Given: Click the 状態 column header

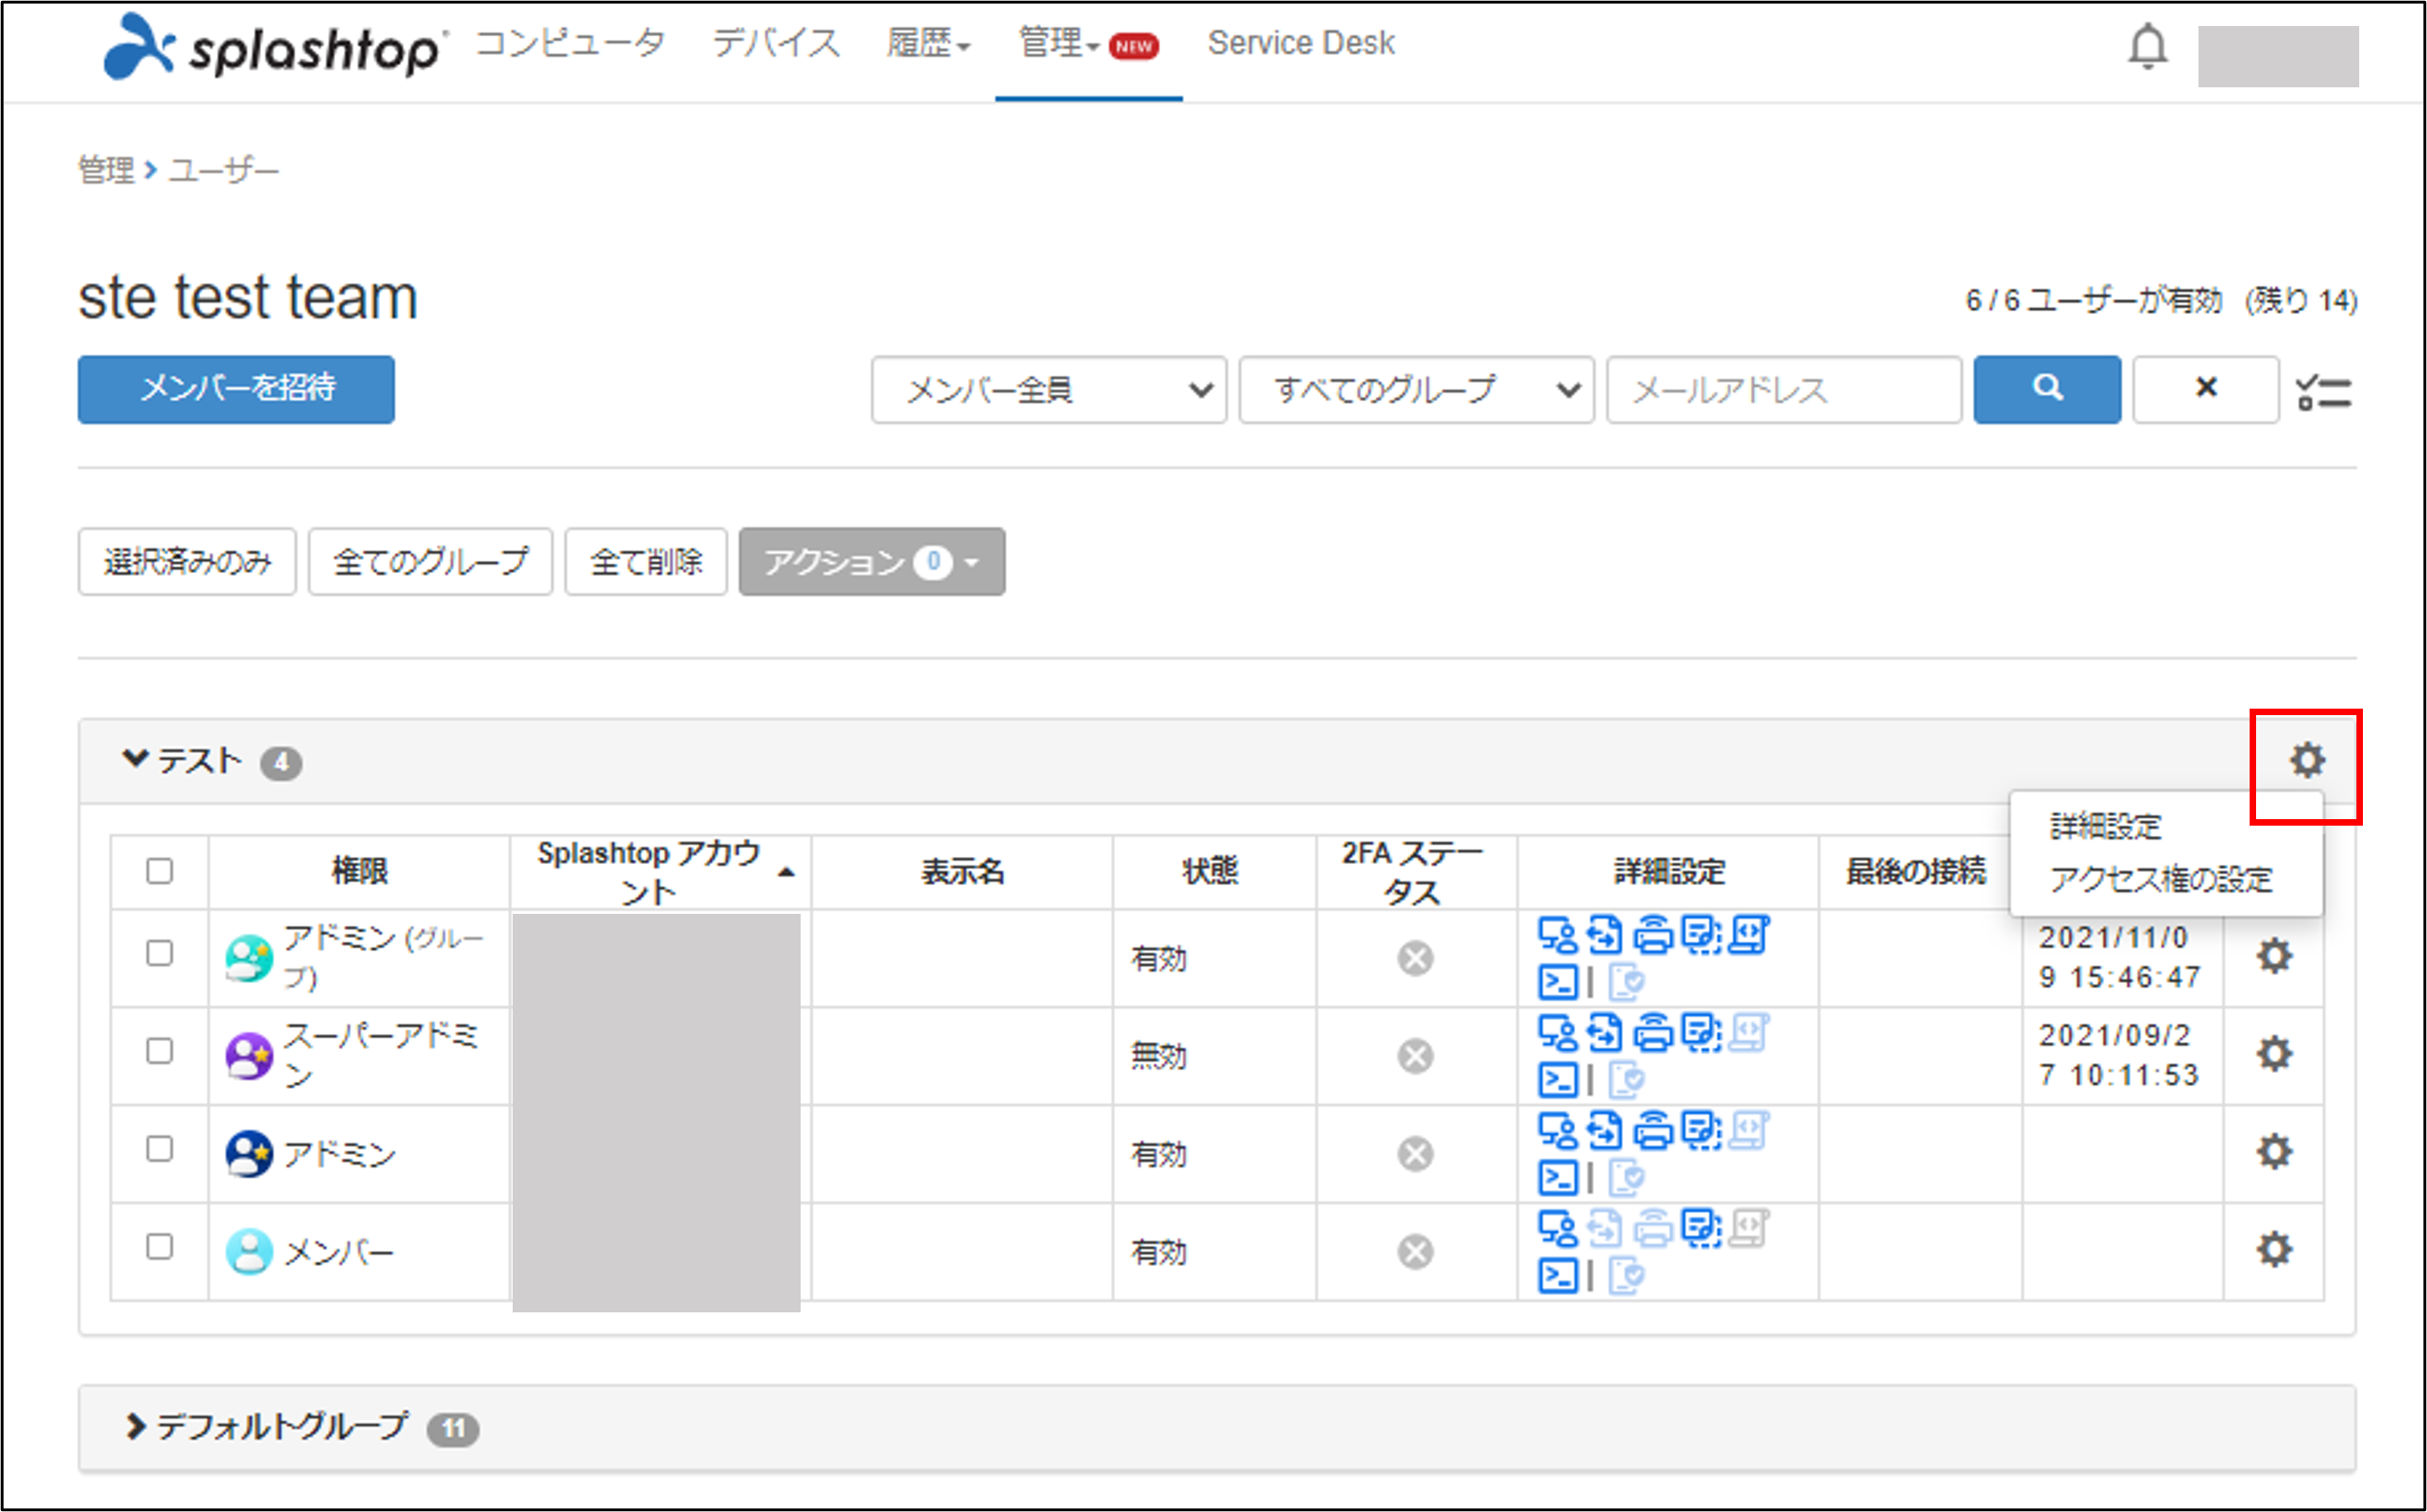Looking at the screenshot, I should 1210,871.
